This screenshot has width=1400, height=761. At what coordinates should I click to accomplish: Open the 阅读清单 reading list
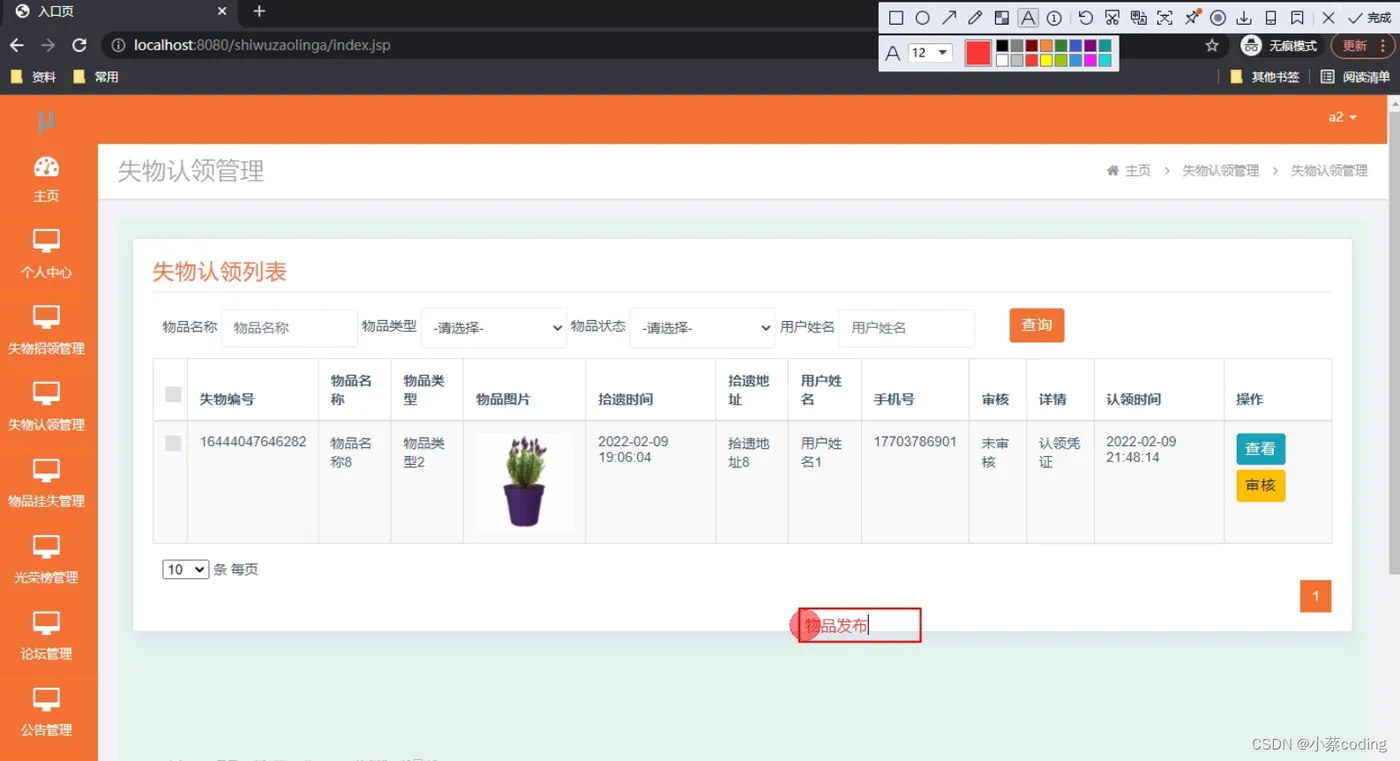[x=1355, y=77]
